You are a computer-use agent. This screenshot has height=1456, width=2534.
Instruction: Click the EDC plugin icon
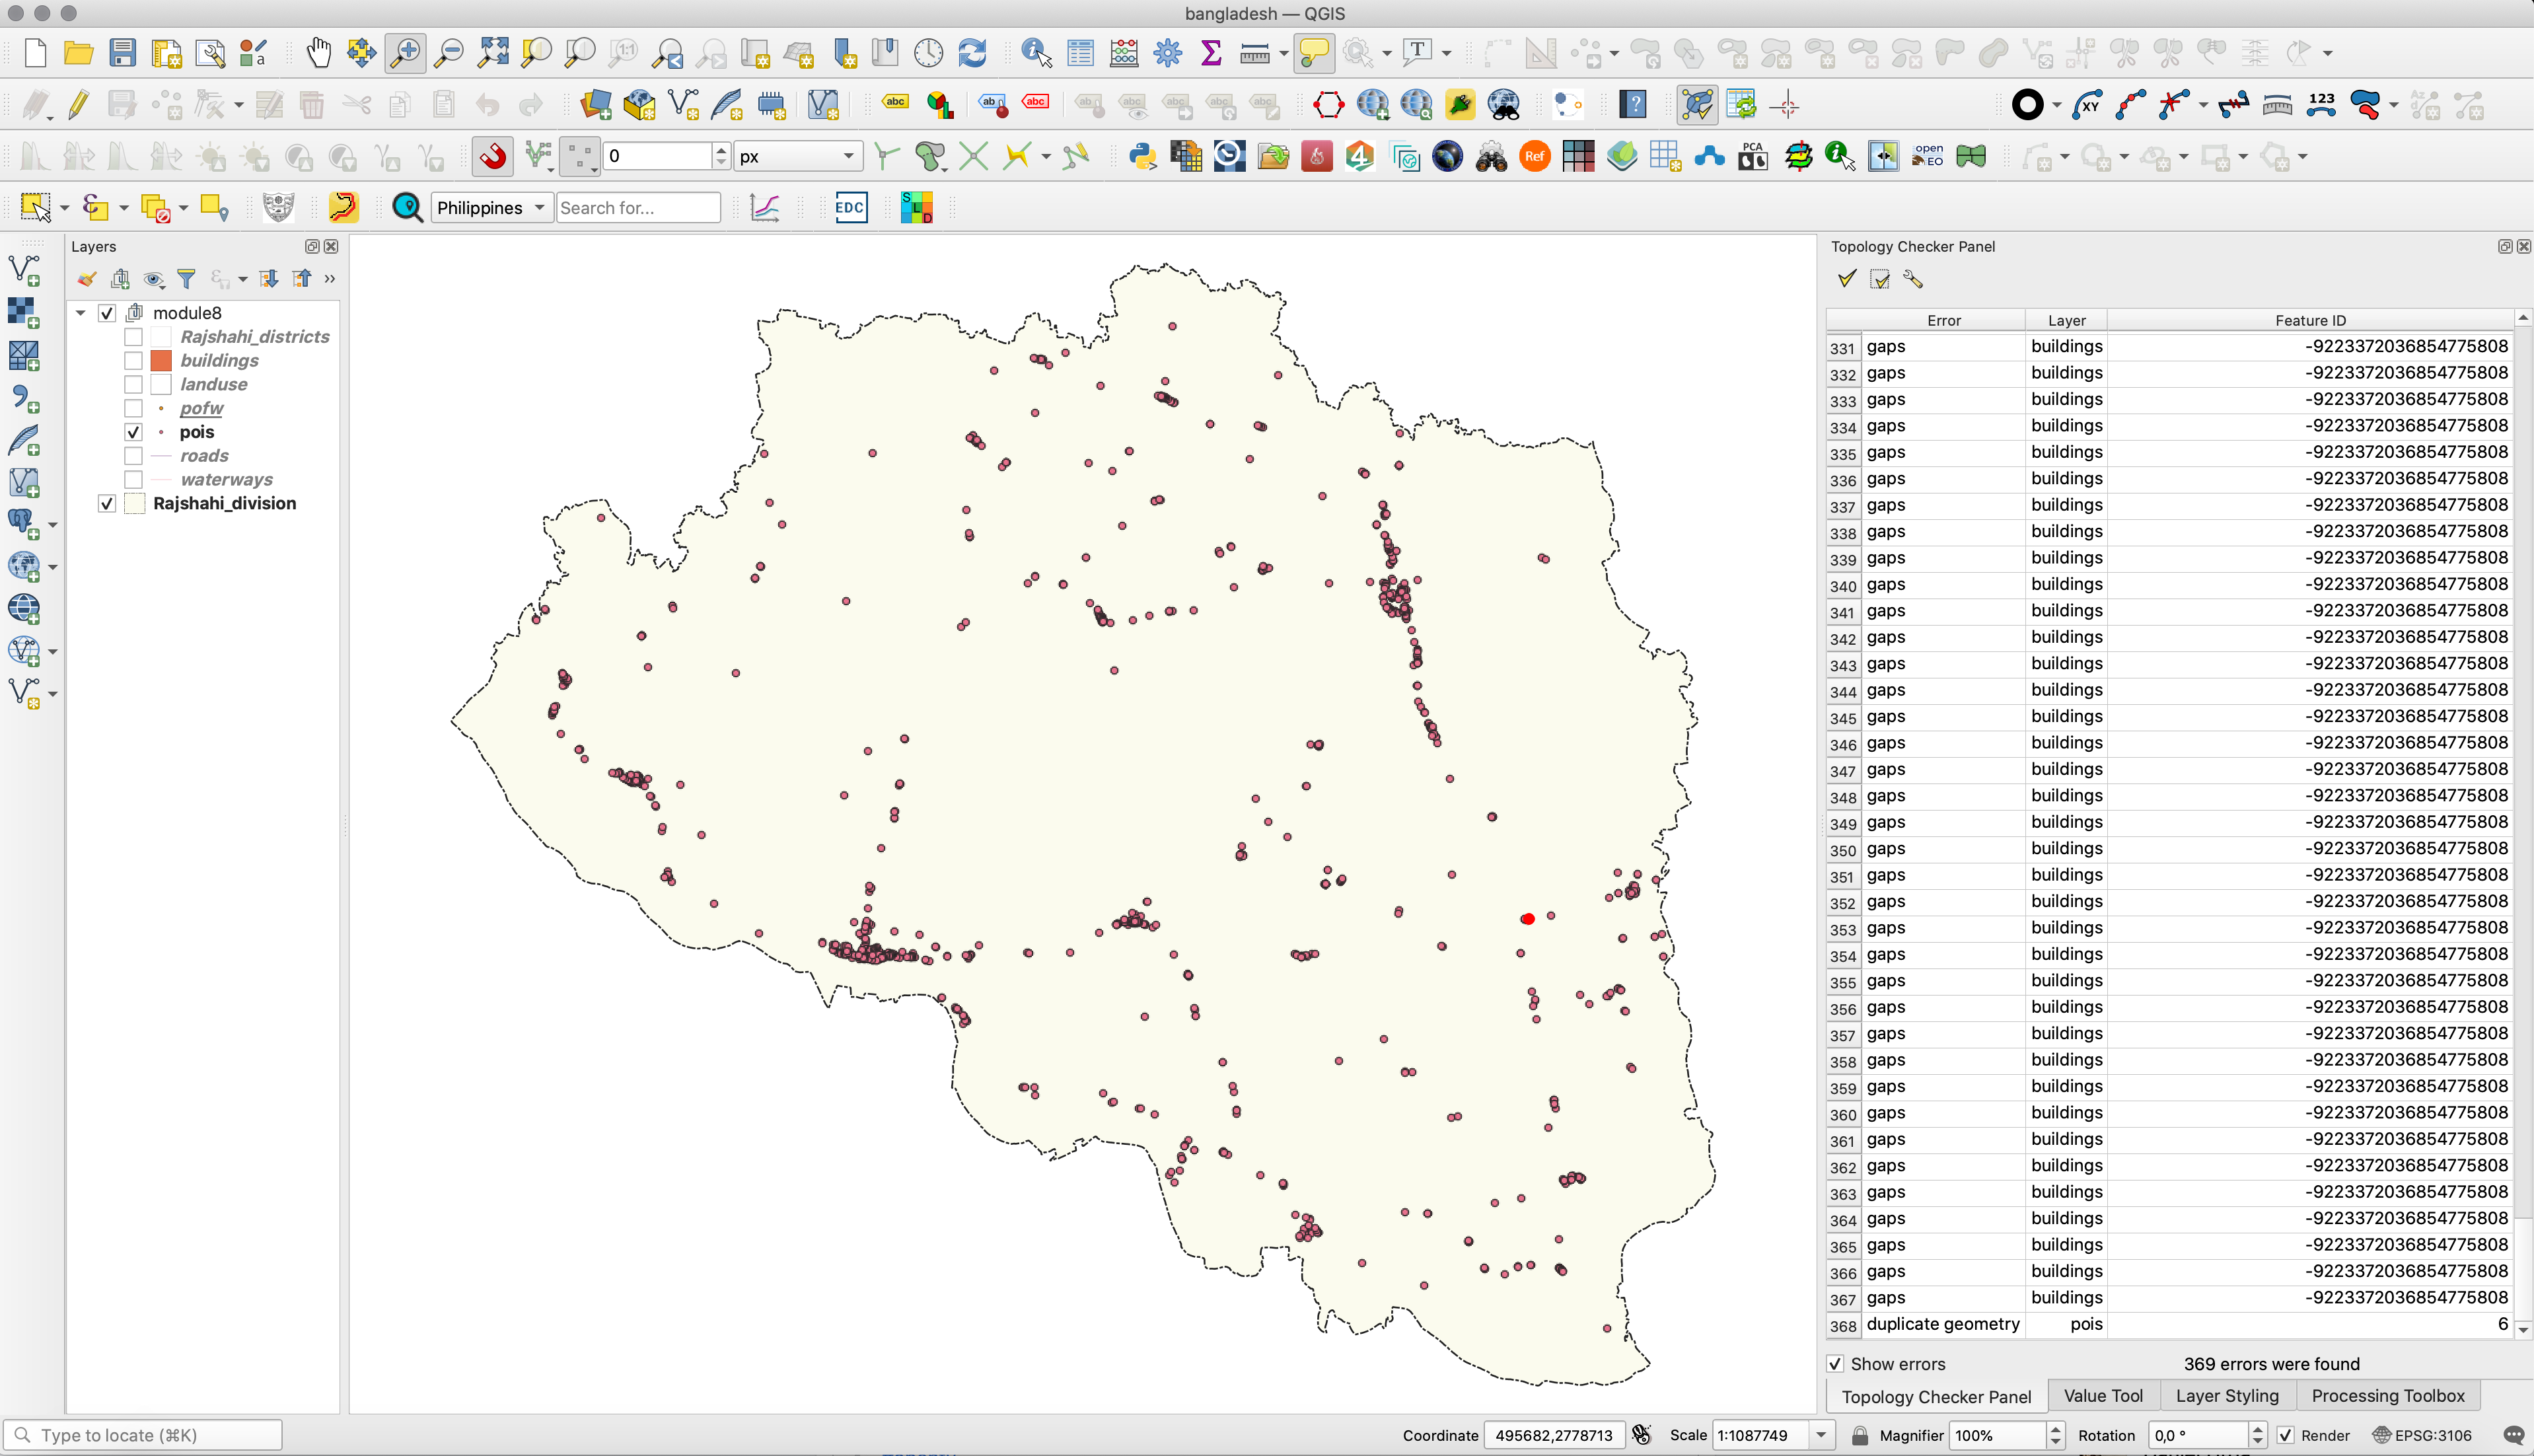[850, 208]
